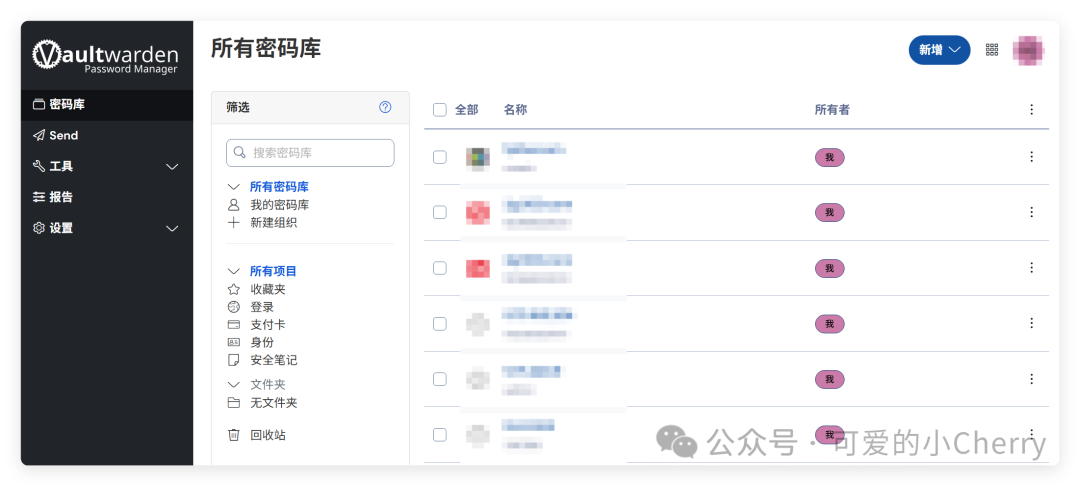The height and width of the screenshot is (486, 1080).
Task: Filter by 收藏夹 favorites
Action: (267, 289)
